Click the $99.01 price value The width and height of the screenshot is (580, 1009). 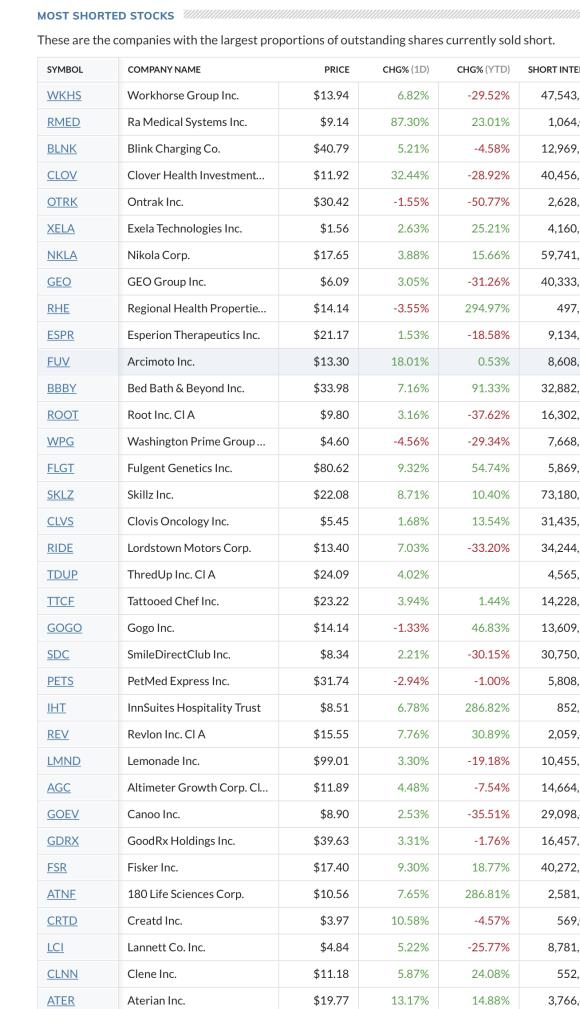tap(331, 761)
